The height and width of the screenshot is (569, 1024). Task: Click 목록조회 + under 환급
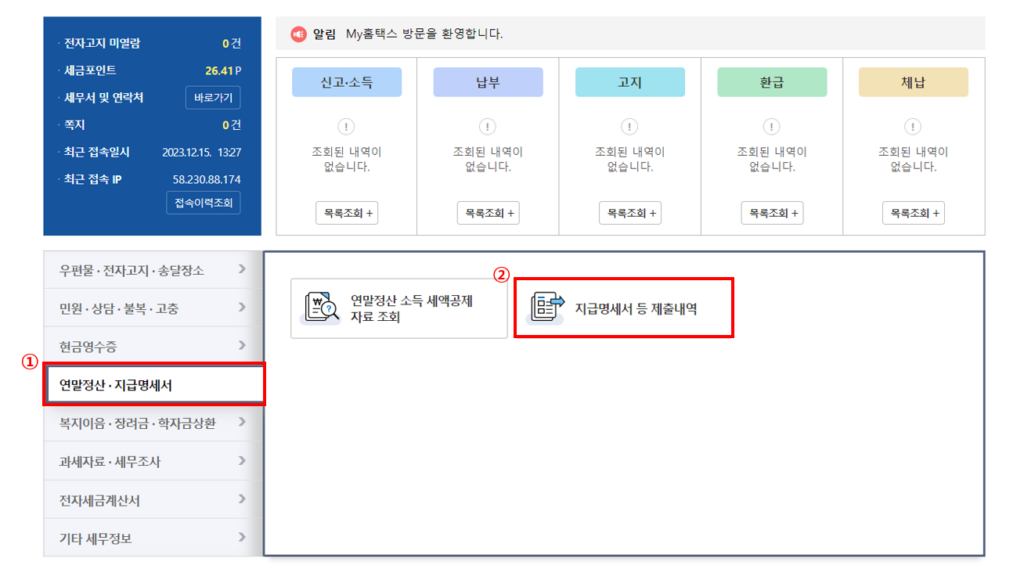tap(772, 213)
